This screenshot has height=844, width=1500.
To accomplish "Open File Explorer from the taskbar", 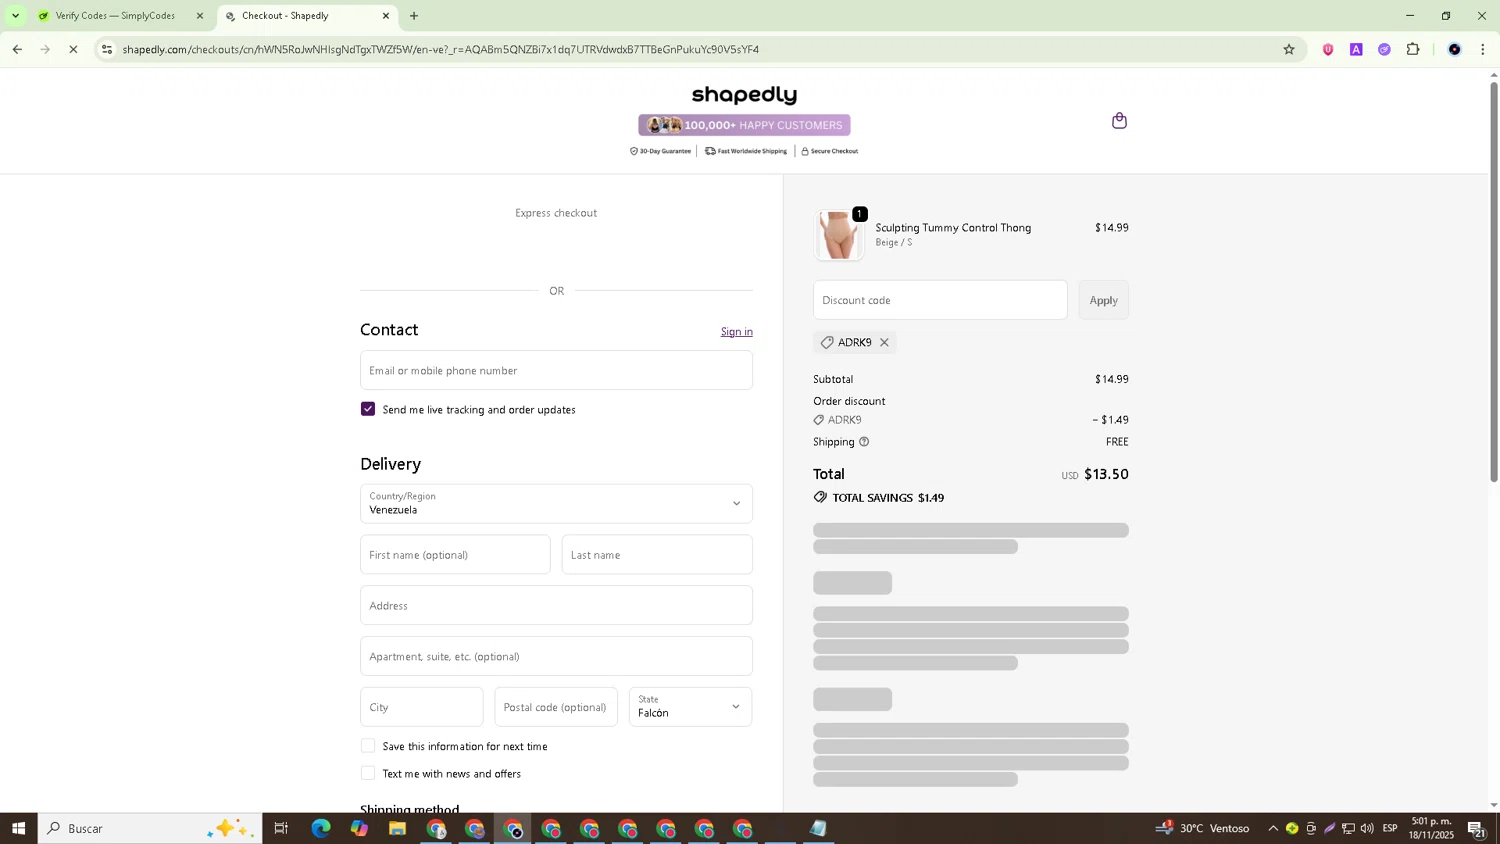I will click(397, 828).
